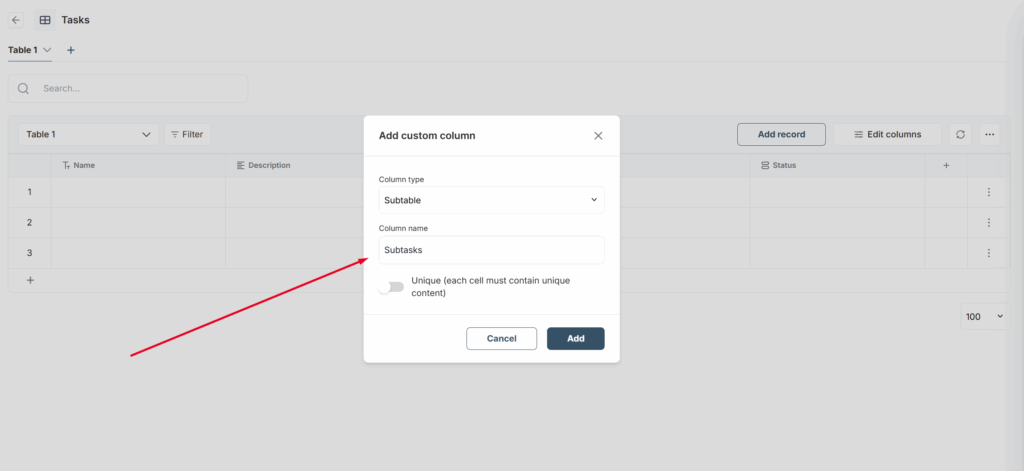
Task: Click the Add button in dialog
Action: tap(575, 339)
